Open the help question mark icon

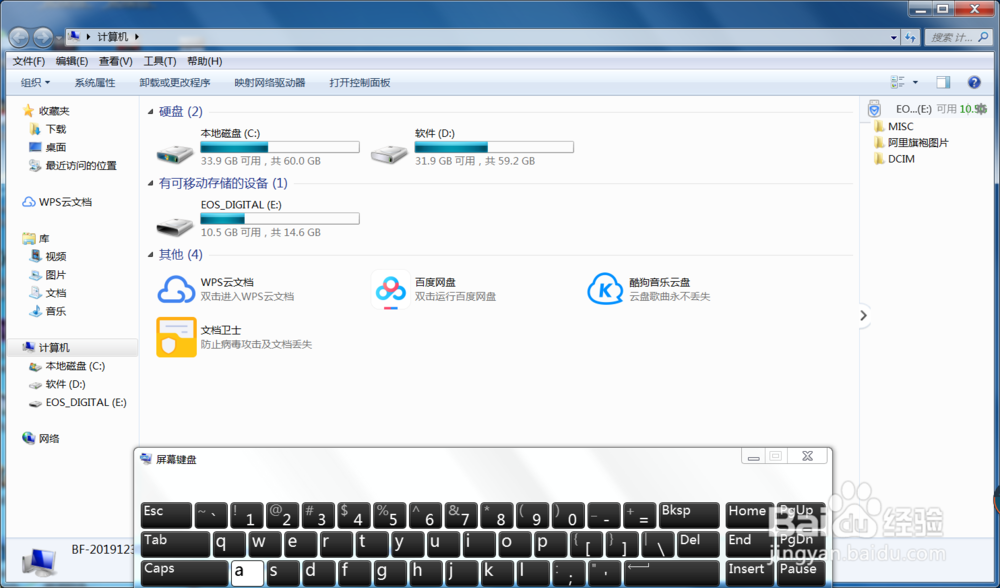pos(974,82)
